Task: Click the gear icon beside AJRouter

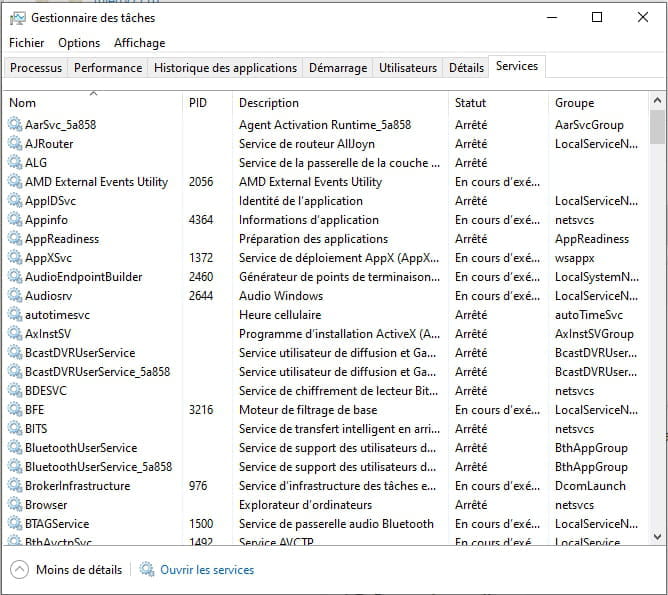Action: (x=15, y=144)
